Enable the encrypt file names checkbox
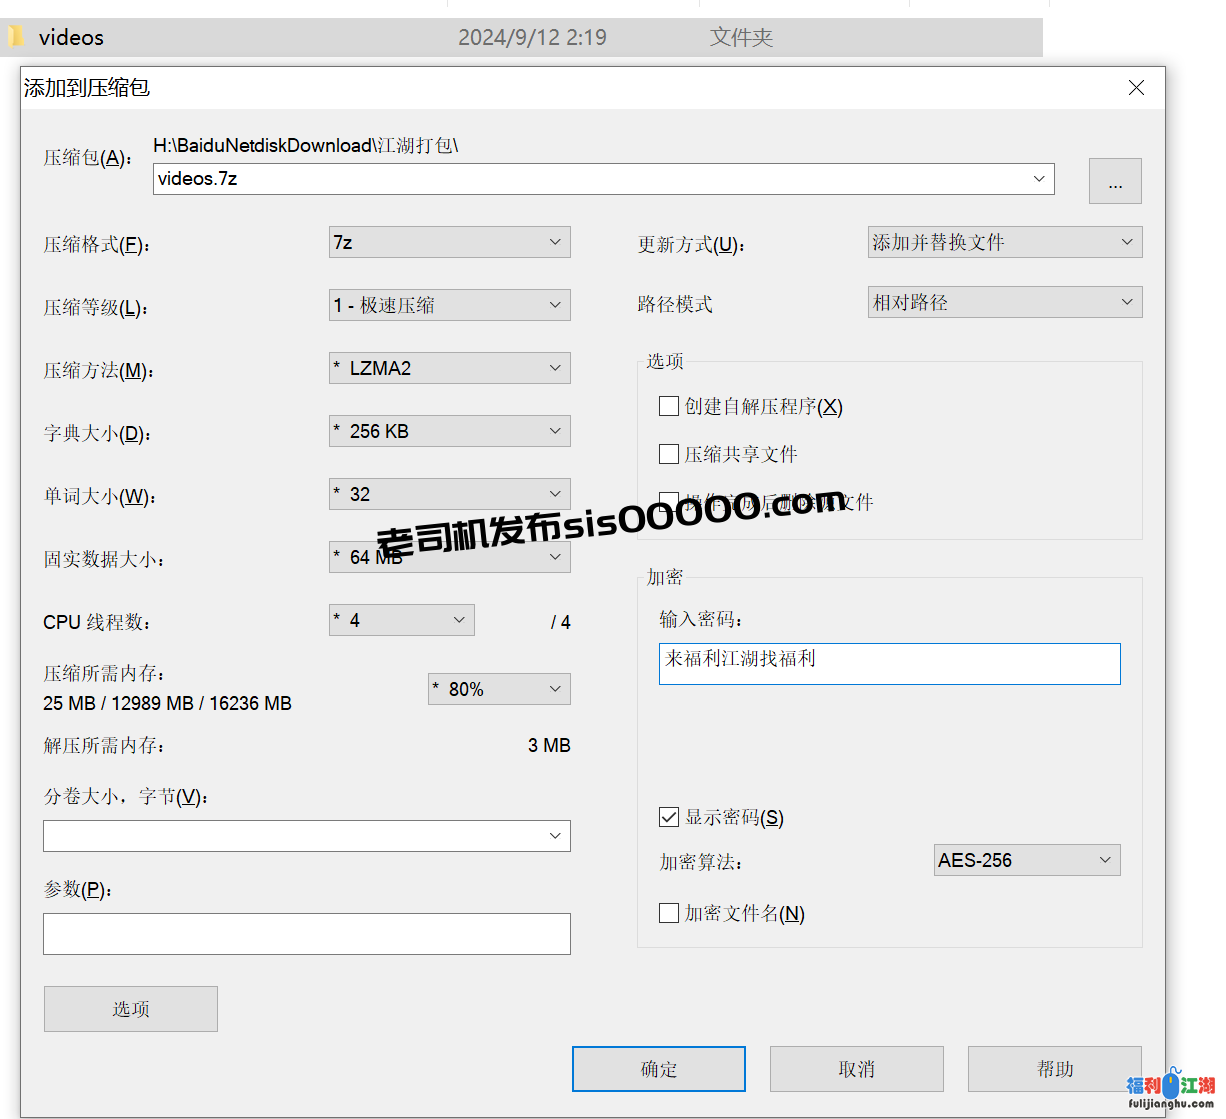The width and height of the screenshot is (1226, 1119). [x=669, y=913]
